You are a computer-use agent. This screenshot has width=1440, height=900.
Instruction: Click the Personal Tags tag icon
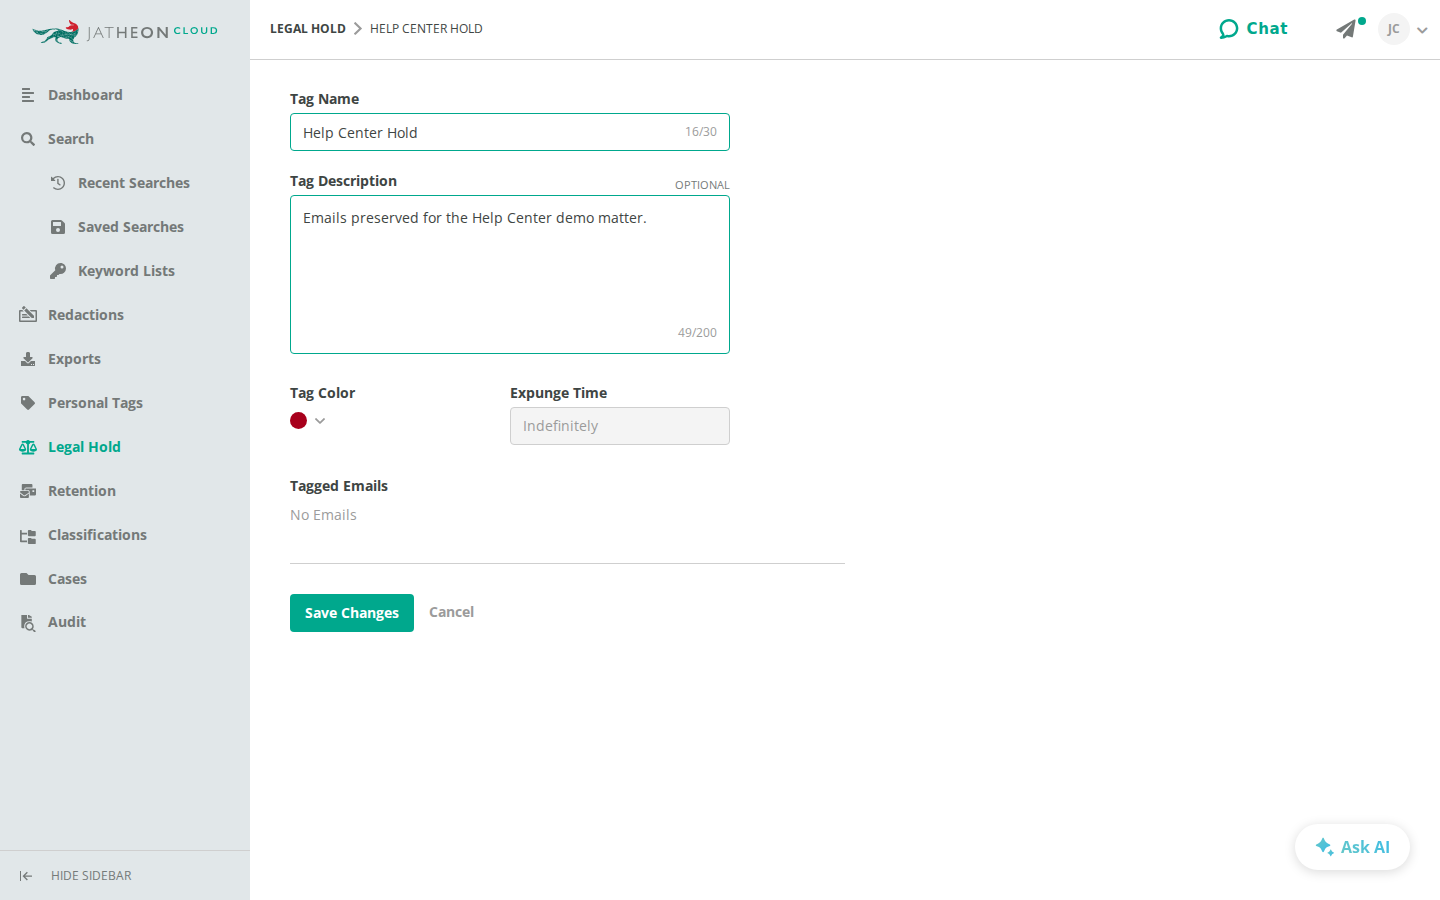28,403
